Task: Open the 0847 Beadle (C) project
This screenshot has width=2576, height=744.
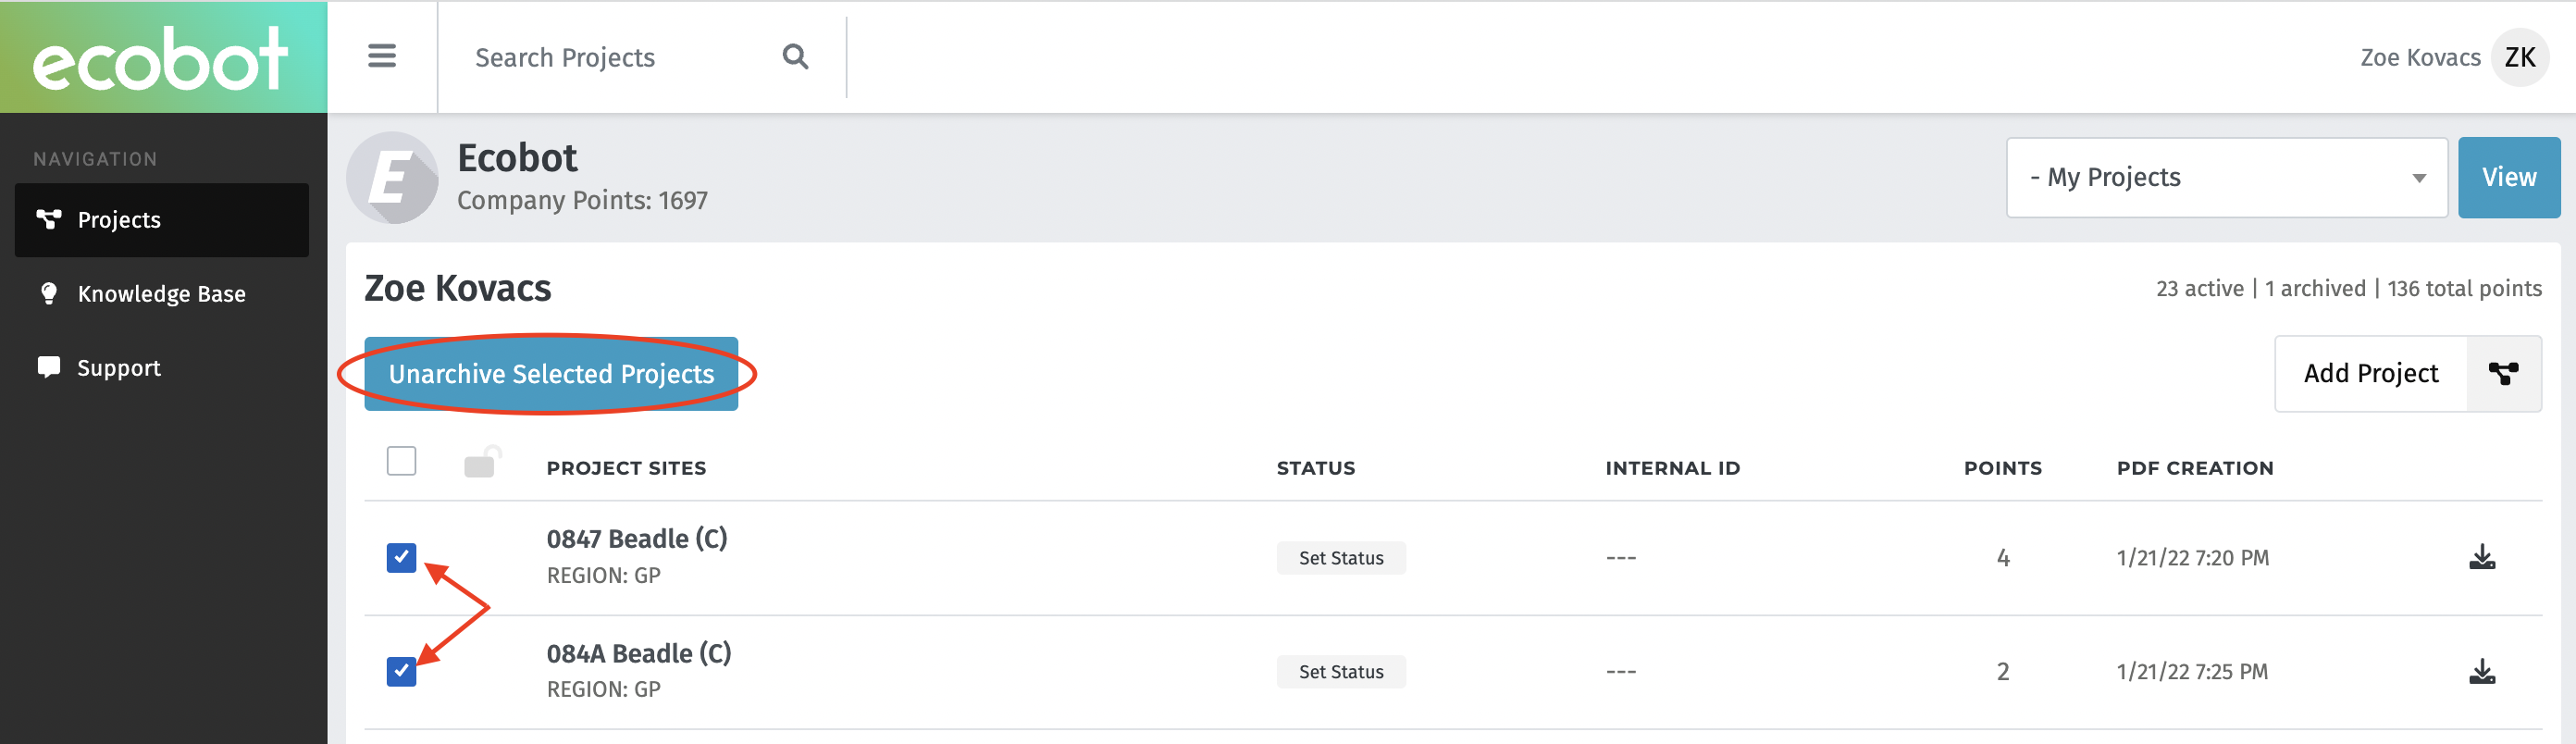Action: 636,539
